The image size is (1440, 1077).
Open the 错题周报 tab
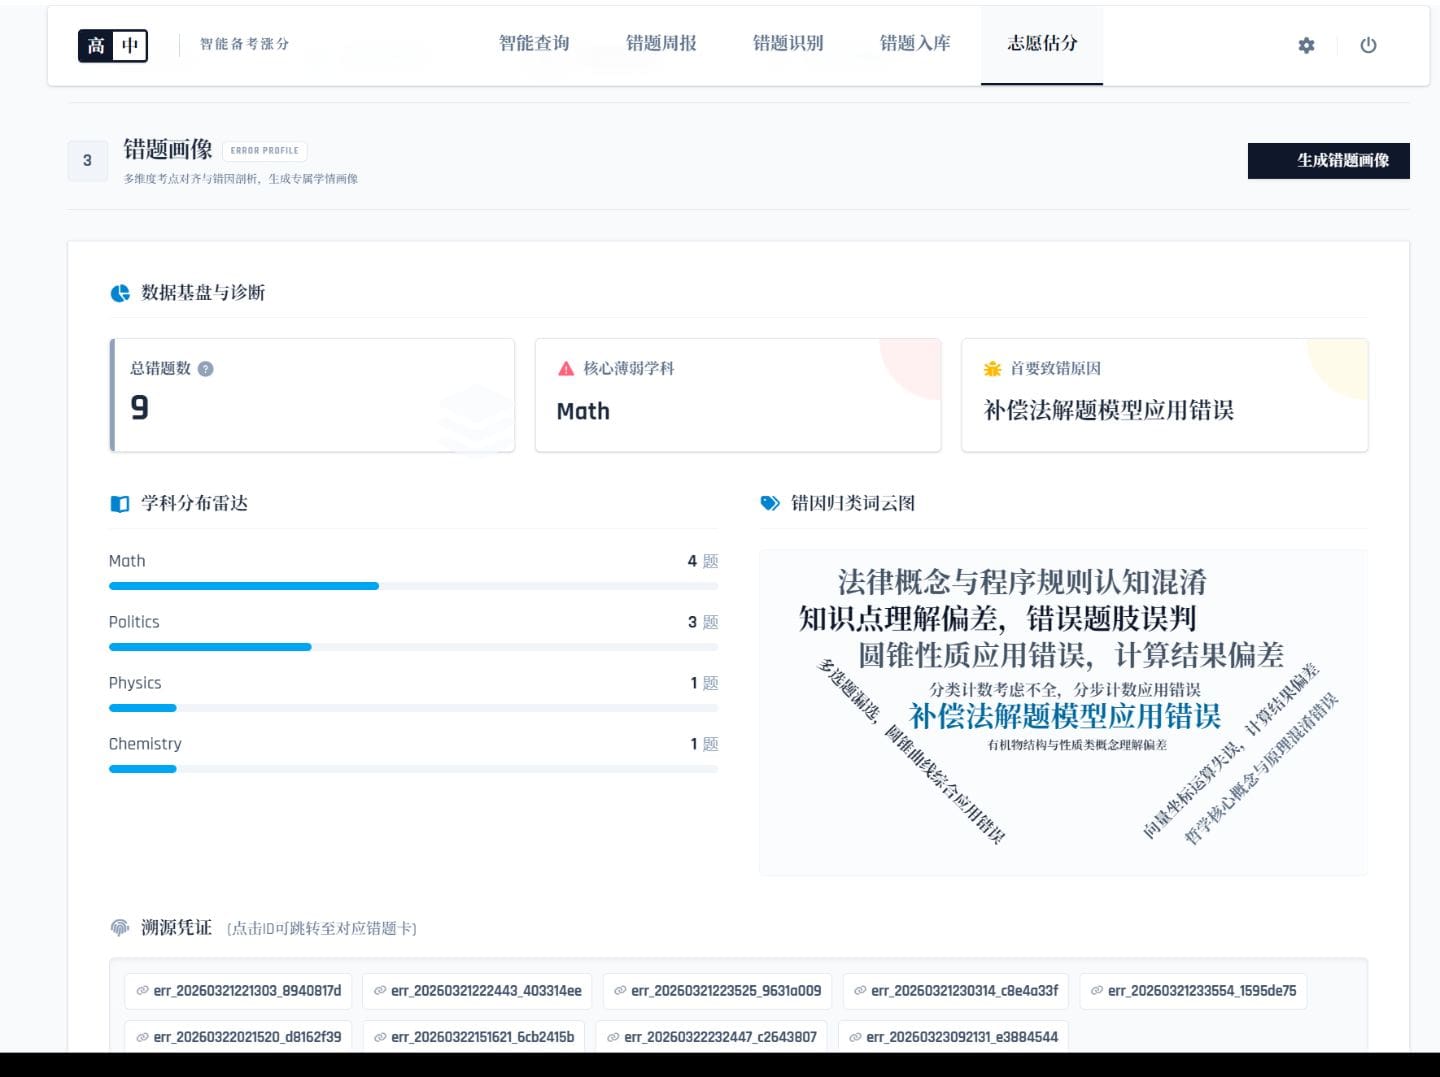coord(661,44)
